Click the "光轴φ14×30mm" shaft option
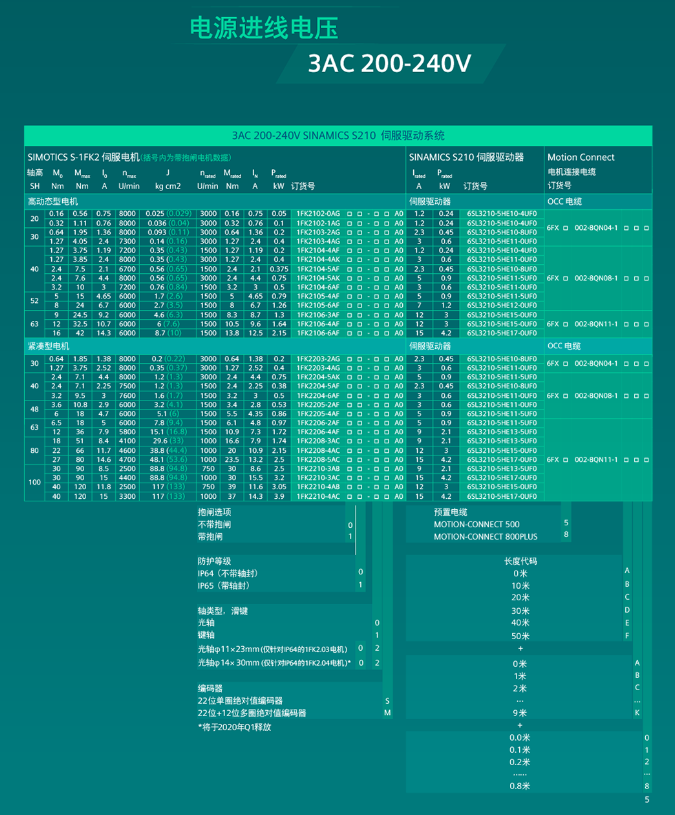The width and height of the screenshot is (675, 815). (x=274, y=663)
